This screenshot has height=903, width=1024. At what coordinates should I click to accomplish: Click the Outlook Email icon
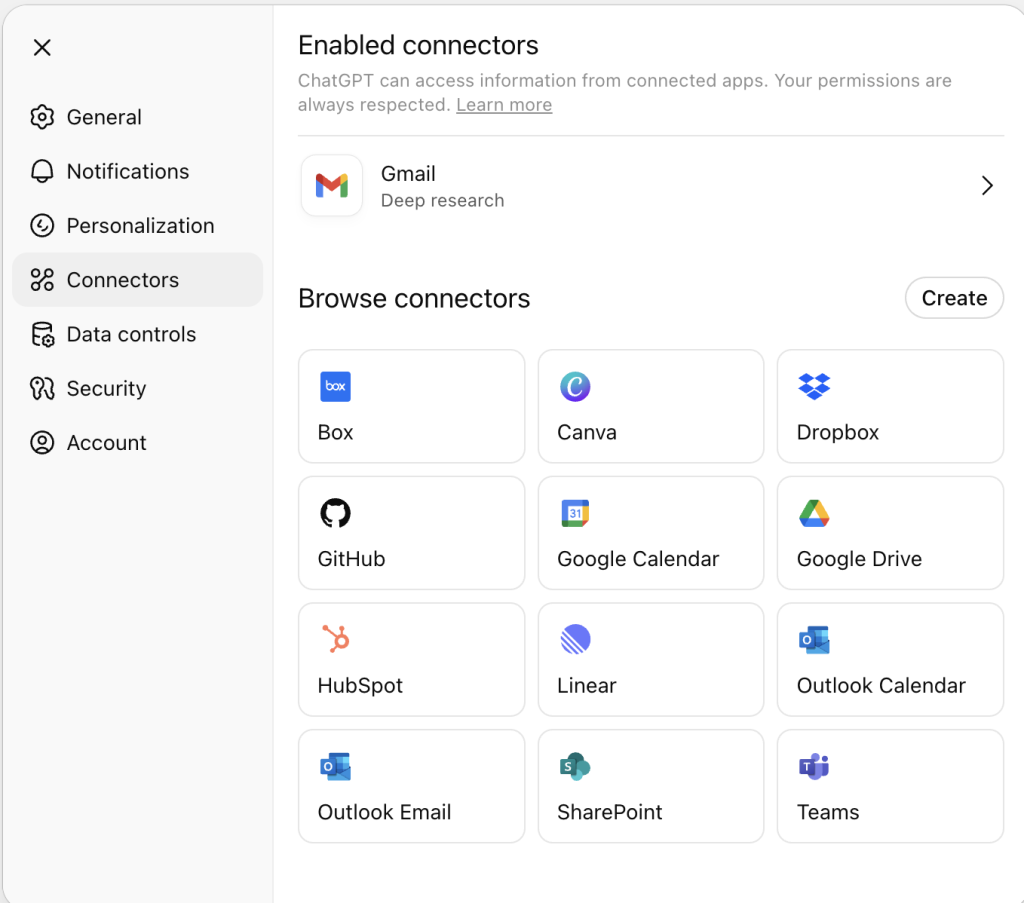pos(335,767)
